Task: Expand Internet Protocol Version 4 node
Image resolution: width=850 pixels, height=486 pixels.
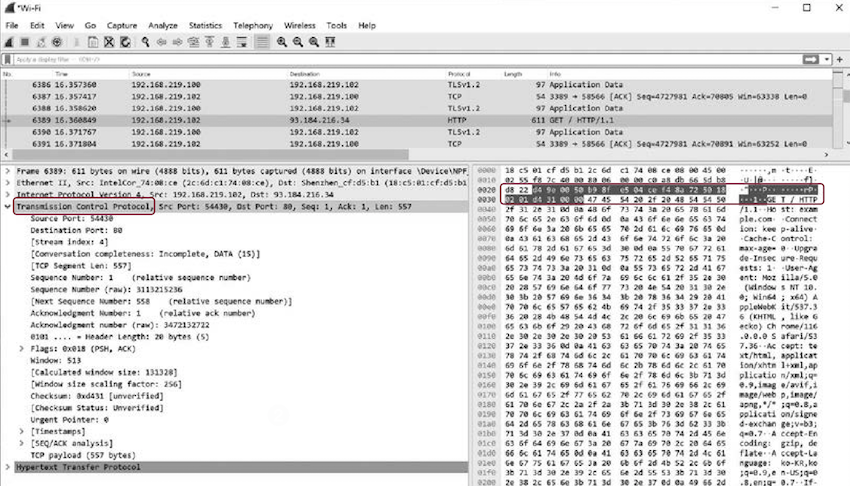Action: [8, 195]
